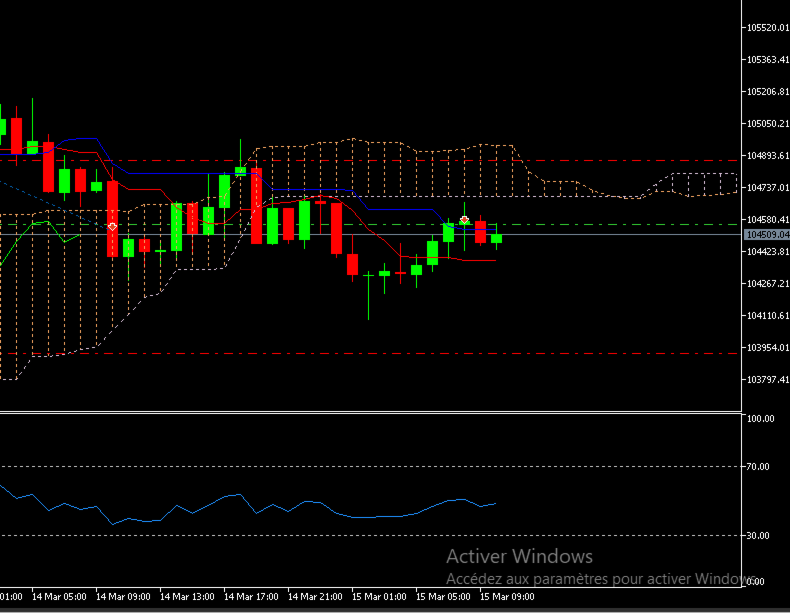Image resolution: width=790 pixels, height=613 pixels.
Task: Click the 104423.81 price axis value
Action: pyautogui.click(x=768, y=251)
